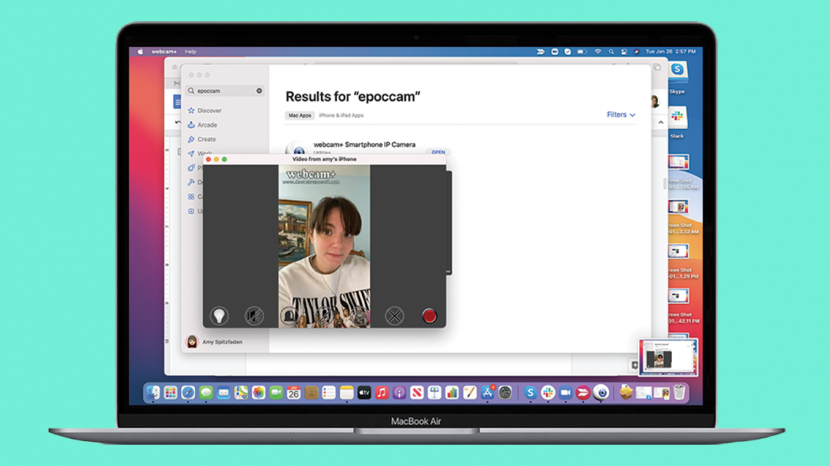This screenshot has height=466, width=830.
Task: Open Apple TV from the Dock
Action: point(364,392)
